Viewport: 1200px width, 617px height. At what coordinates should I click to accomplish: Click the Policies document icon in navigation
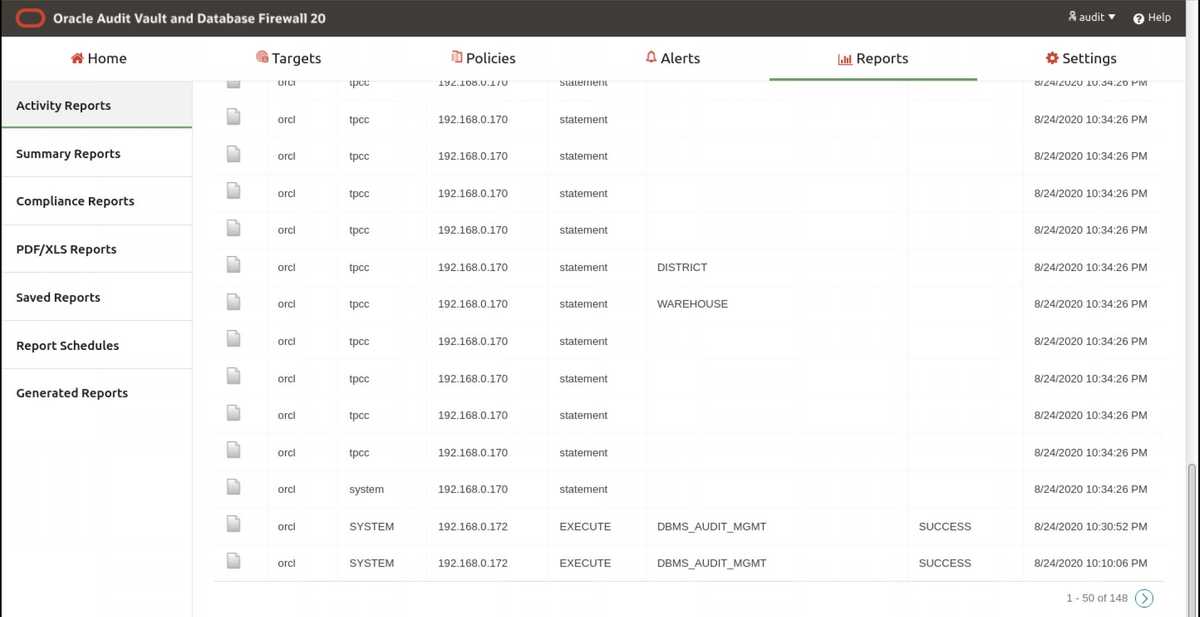(455, 57)
